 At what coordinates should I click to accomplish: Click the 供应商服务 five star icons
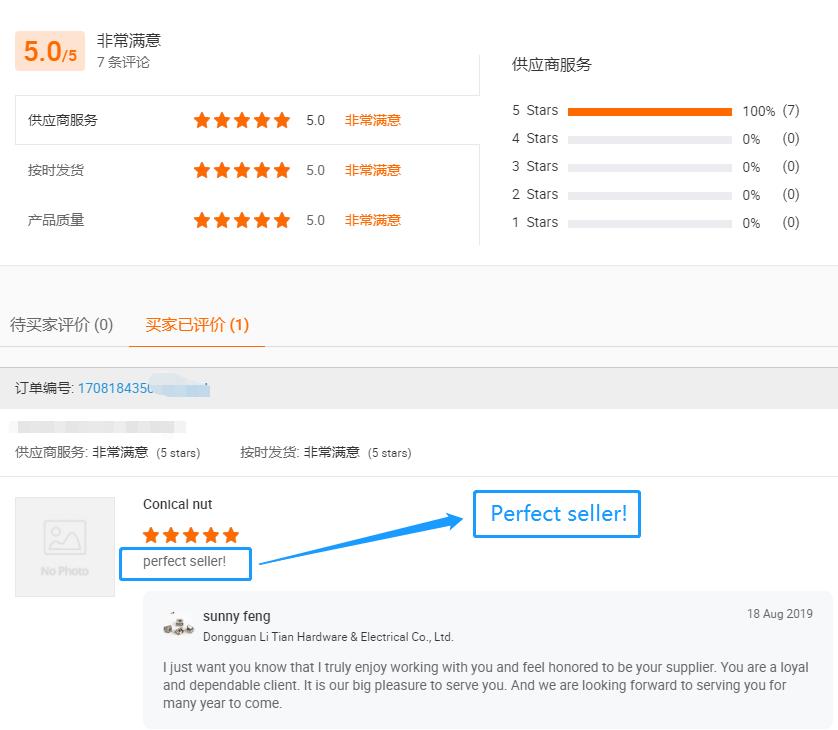[x=242, y=120]
